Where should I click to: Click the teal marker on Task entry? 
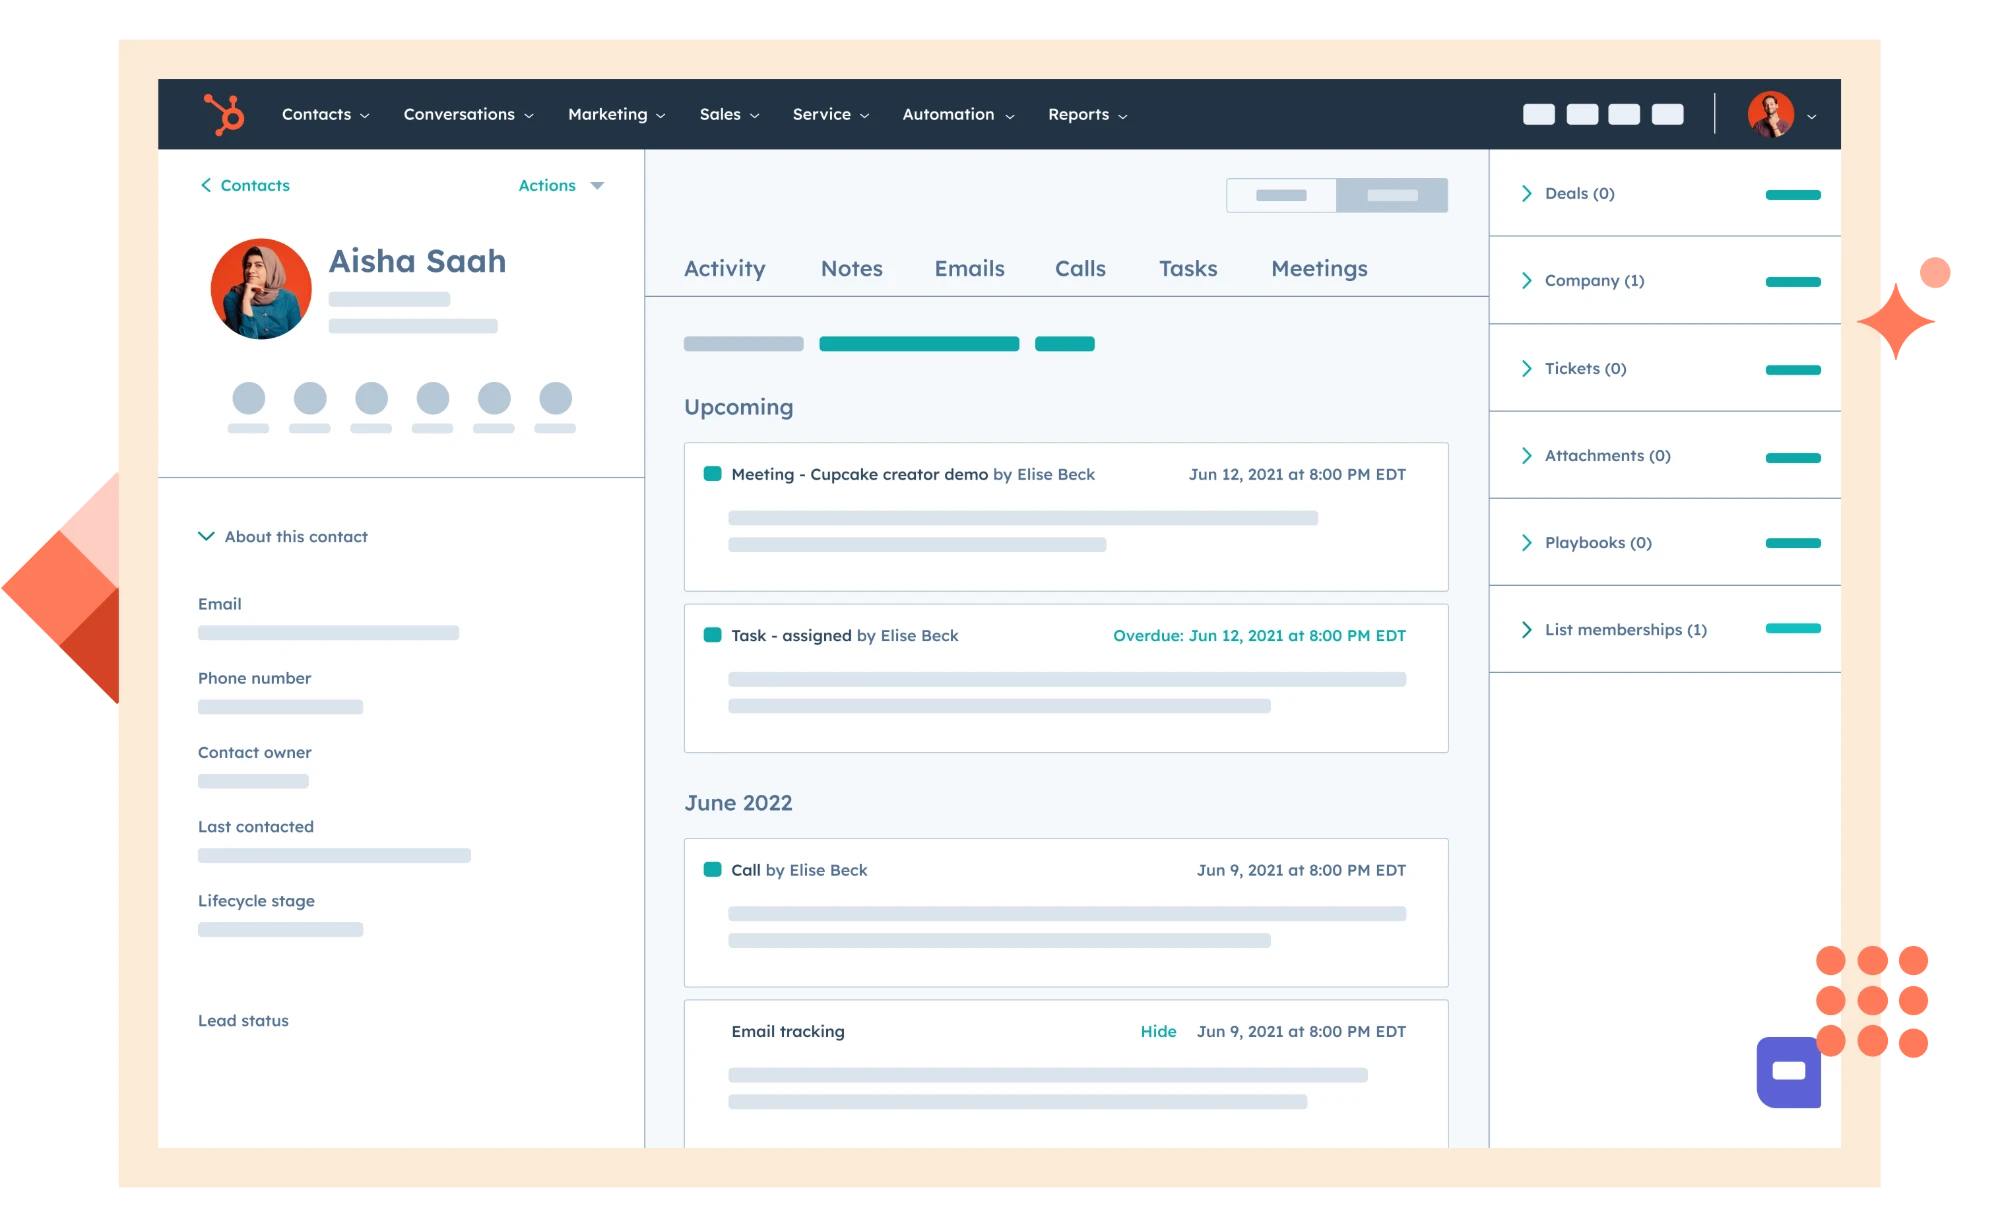pyautogui.click(x=712, y=635)
